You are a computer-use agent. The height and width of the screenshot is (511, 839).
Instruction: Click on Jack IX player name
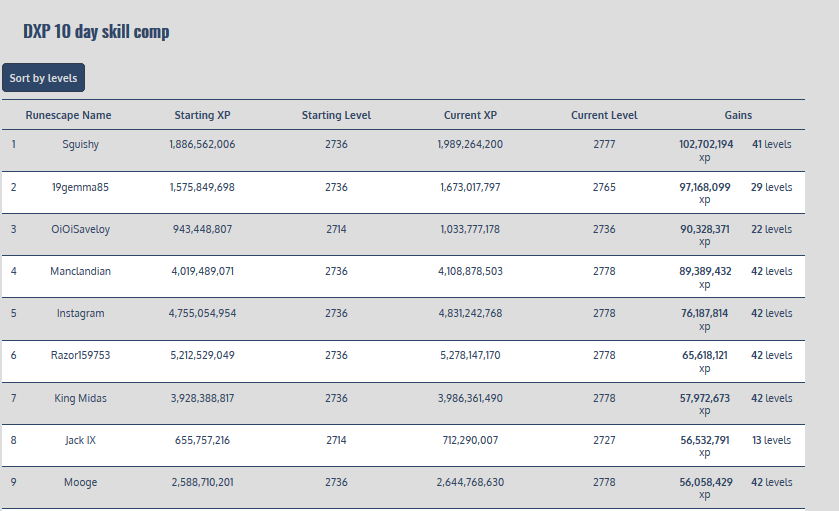click(80, 440)
